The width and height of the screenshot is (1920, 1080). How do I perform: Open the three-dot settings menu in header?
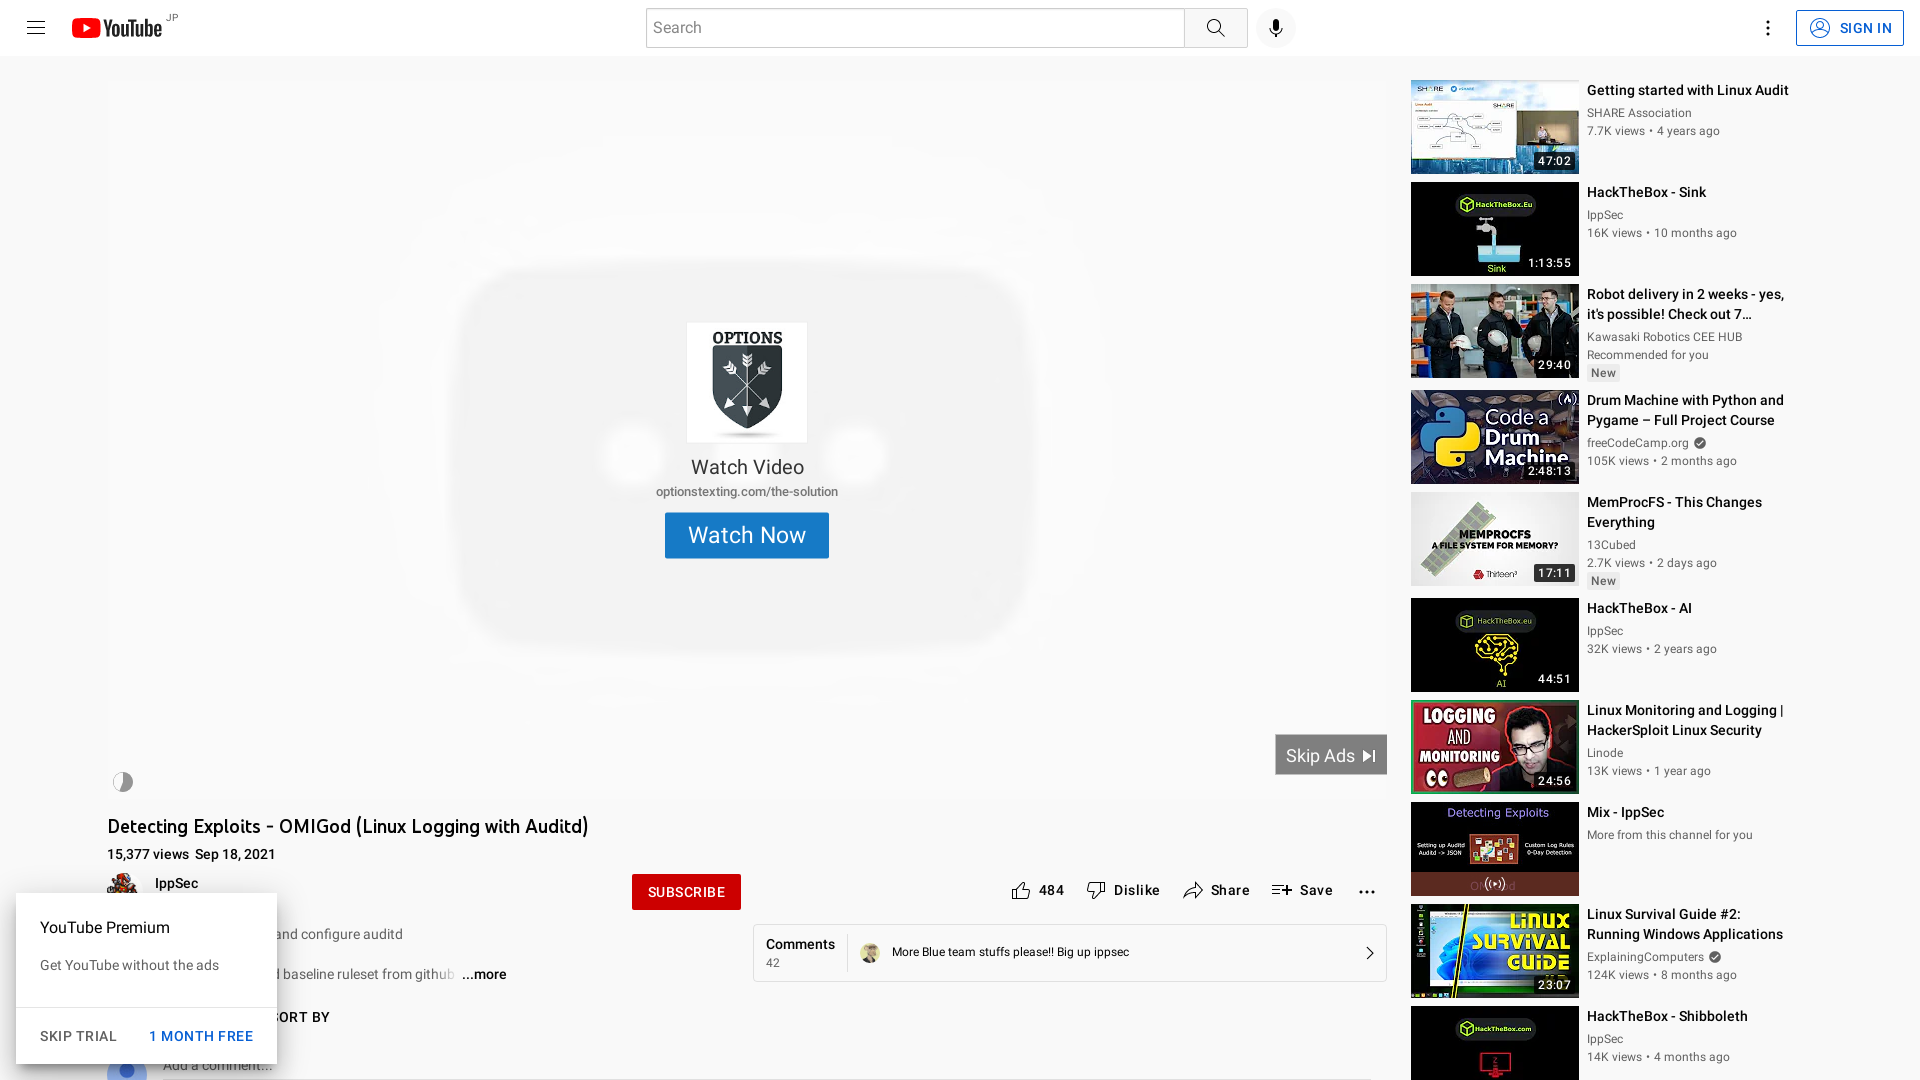[x=1767, y=28]
